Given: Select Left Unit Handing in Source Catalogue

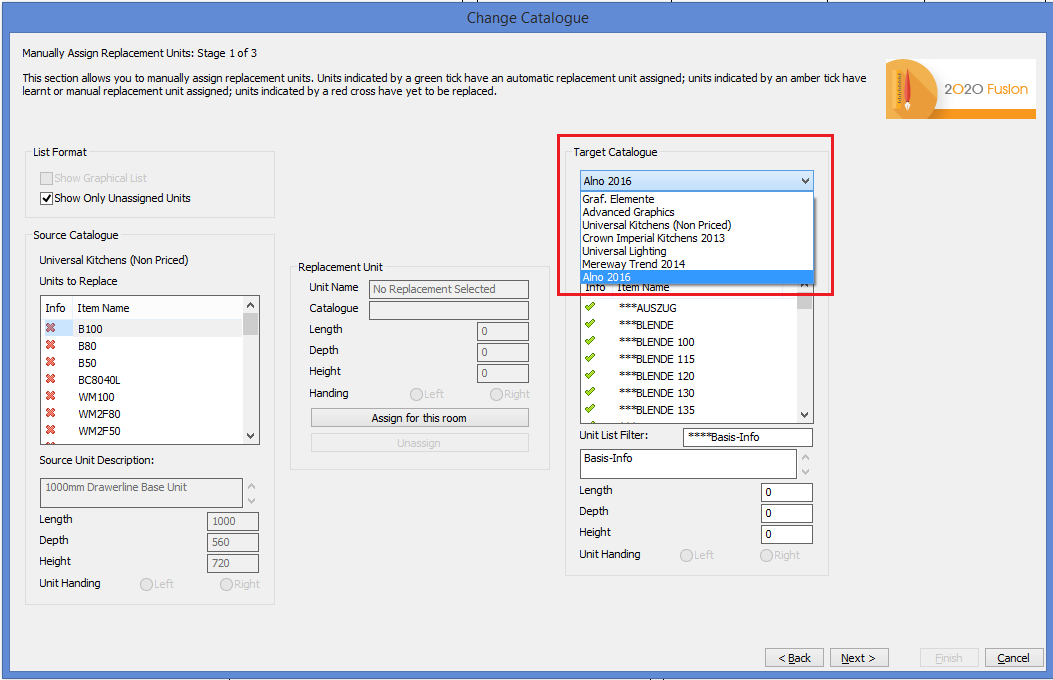Looking at the screenshot, I should [146, 584].
